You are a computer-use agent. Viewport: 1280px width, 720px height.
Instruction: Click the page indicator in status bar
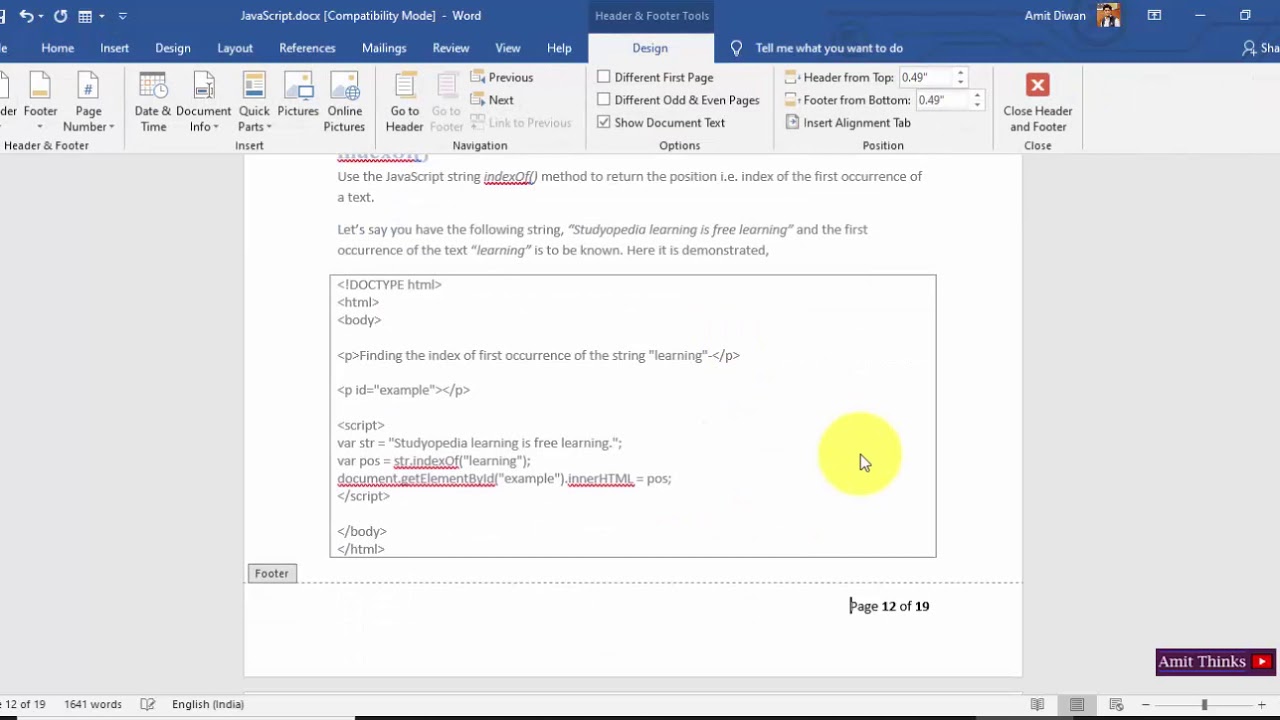23,704
